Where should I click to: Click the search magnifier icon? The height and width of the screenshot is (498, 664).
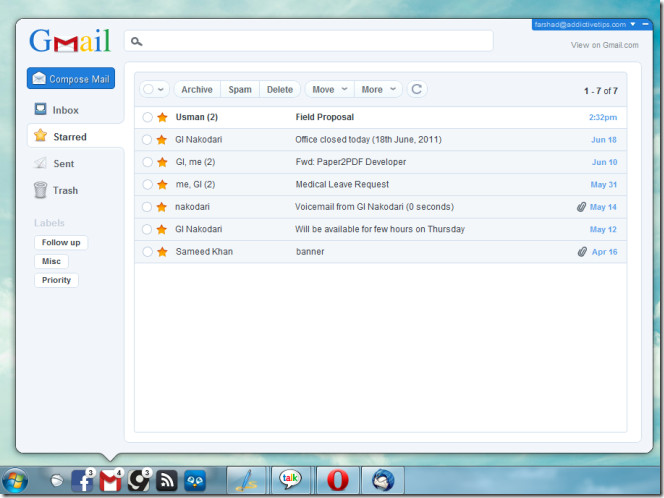pyautogui.click(x=136, y=42)
